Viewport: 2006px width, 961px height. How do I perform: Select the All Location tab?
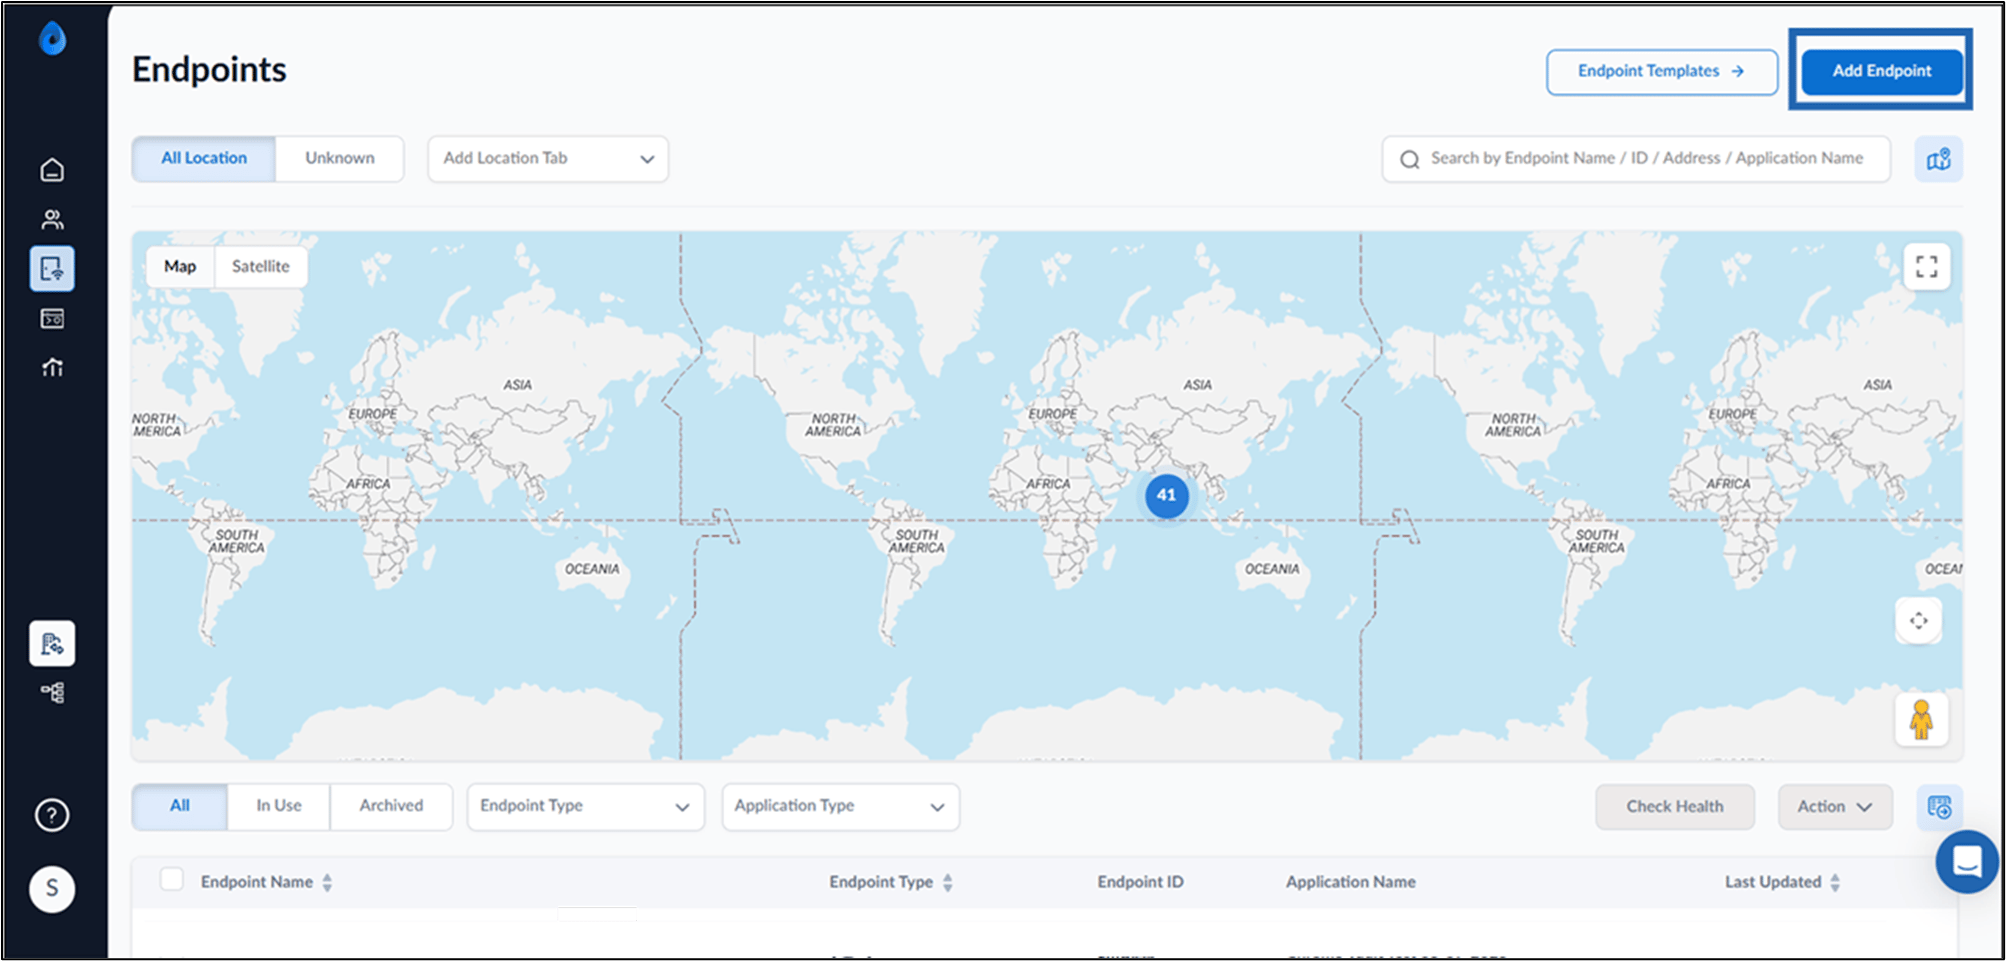(204, 158)
